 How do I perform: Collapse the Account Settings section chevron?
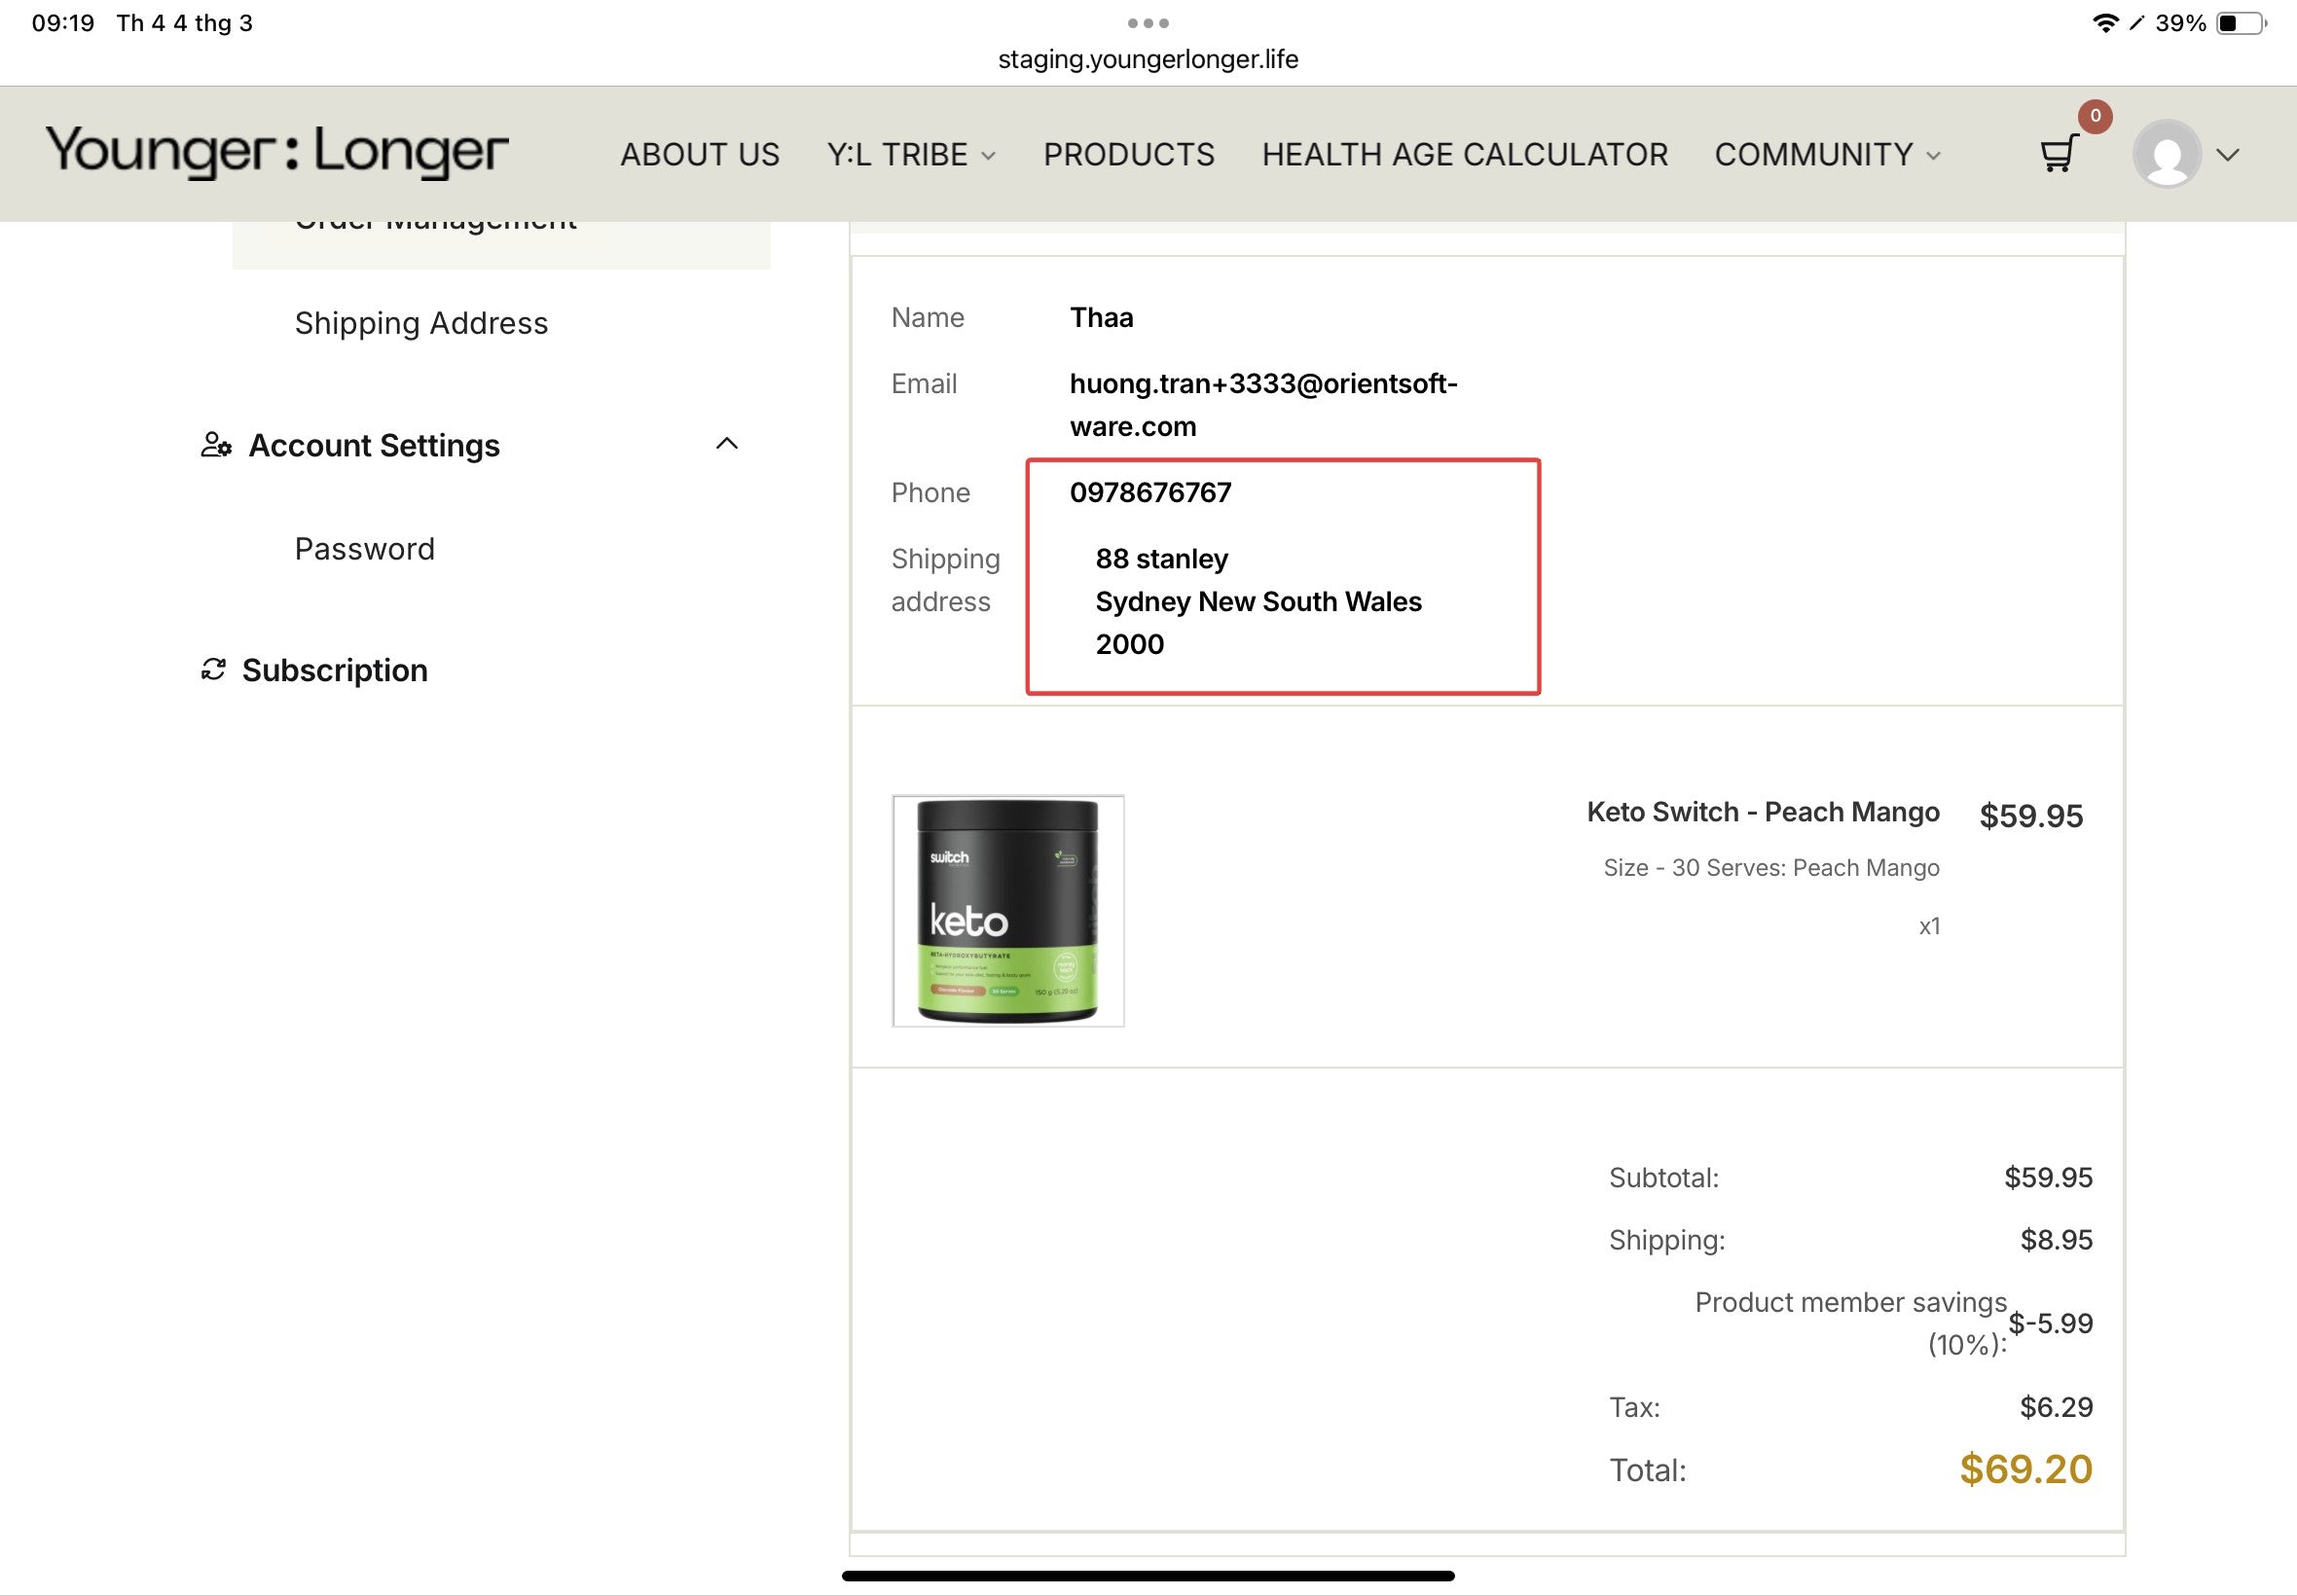point(727,443)
